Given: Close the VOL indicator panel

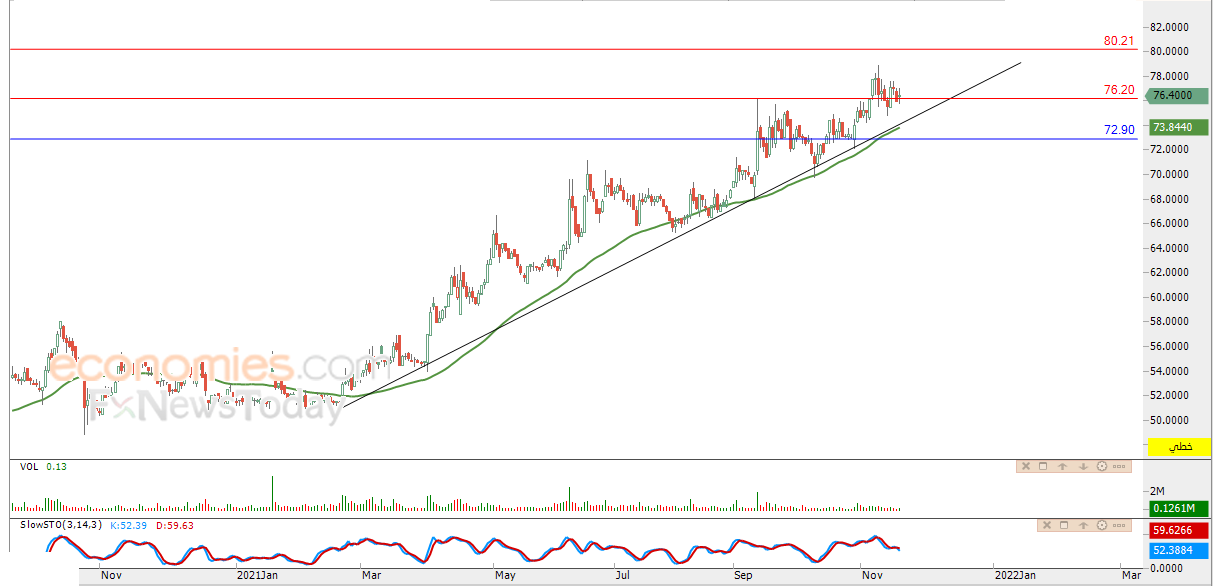Looking at the screenshot, I should (1026, 466).
